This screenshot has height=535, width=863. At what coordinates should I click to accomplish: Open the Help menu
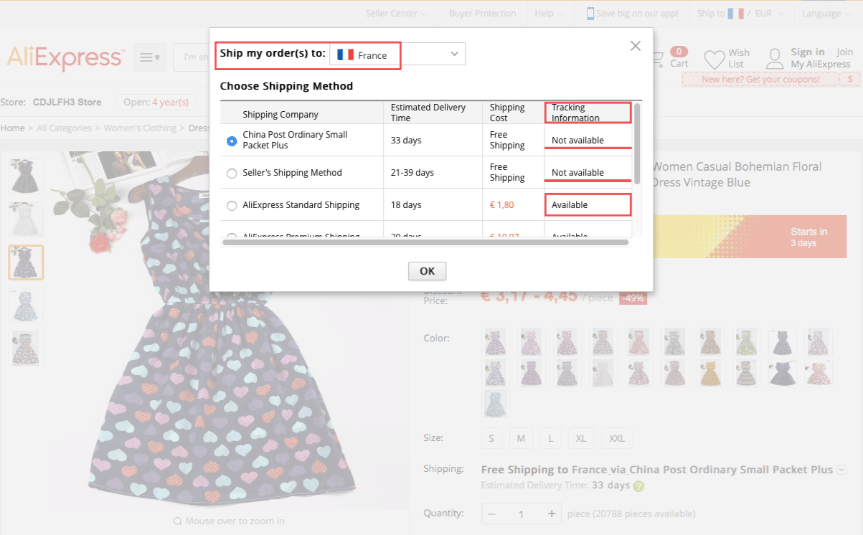click(548, 14)
